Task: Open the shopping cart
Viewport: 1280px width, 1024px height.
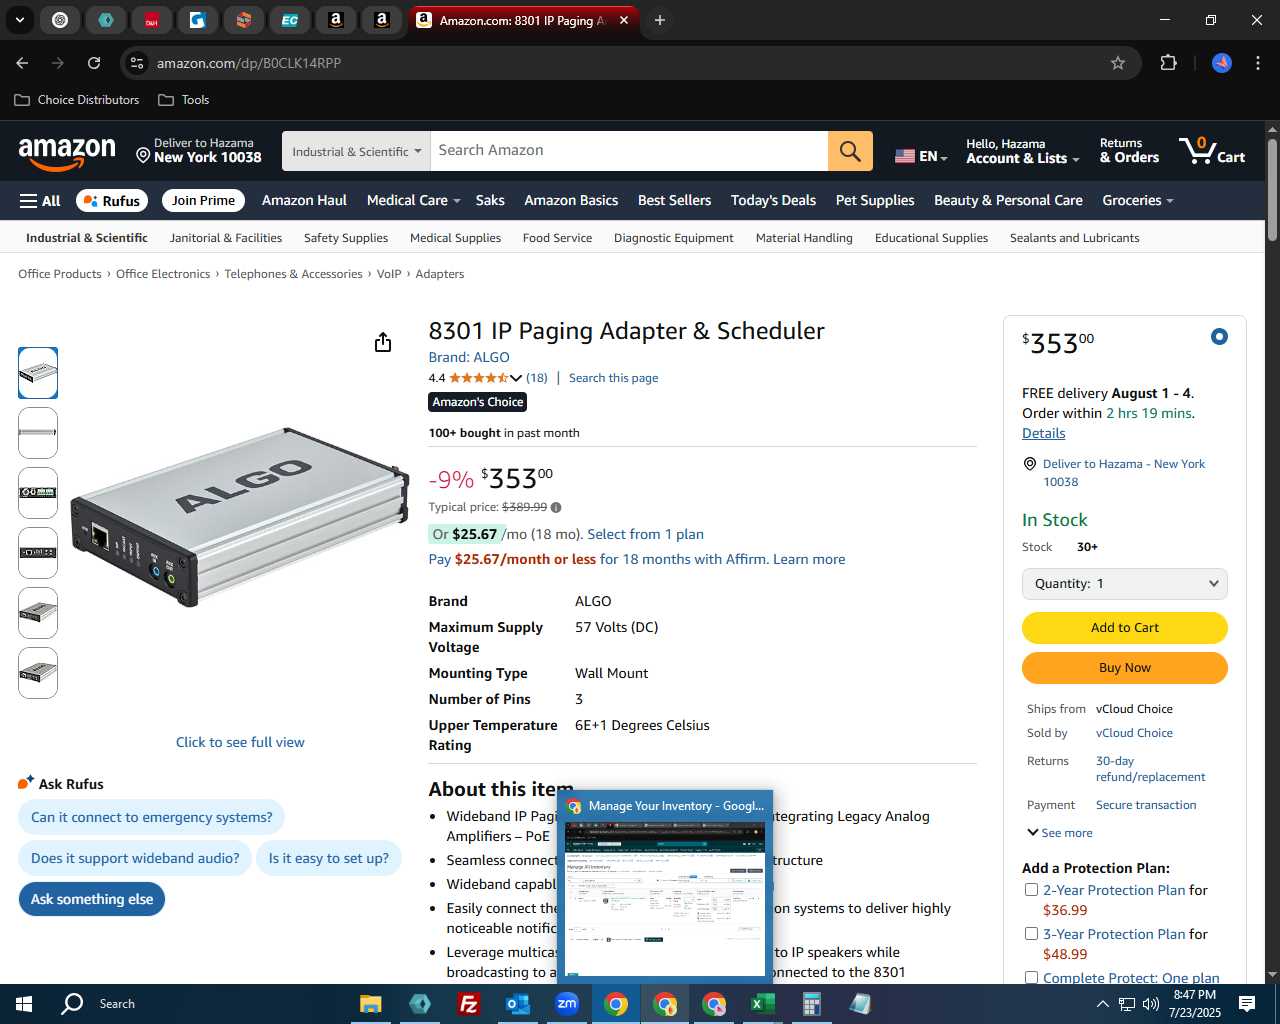Action: (x=1212, y=151)
